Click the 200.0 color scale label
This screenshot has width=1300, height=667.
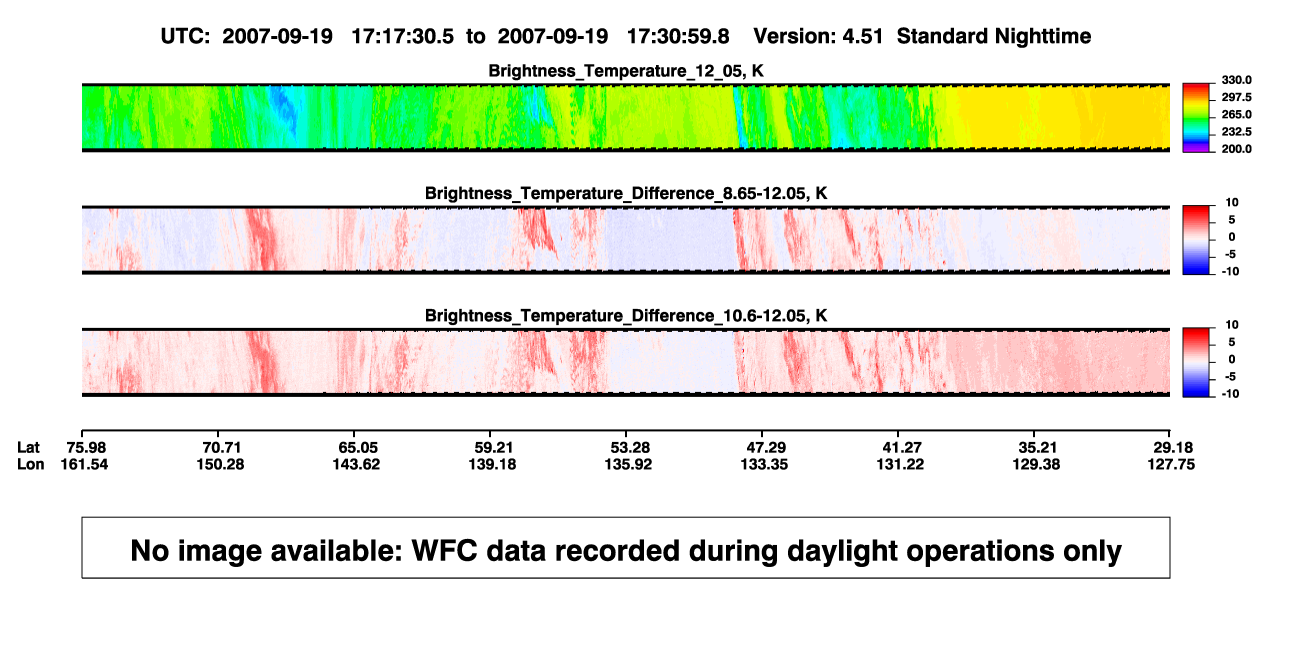pos(1237,148)
